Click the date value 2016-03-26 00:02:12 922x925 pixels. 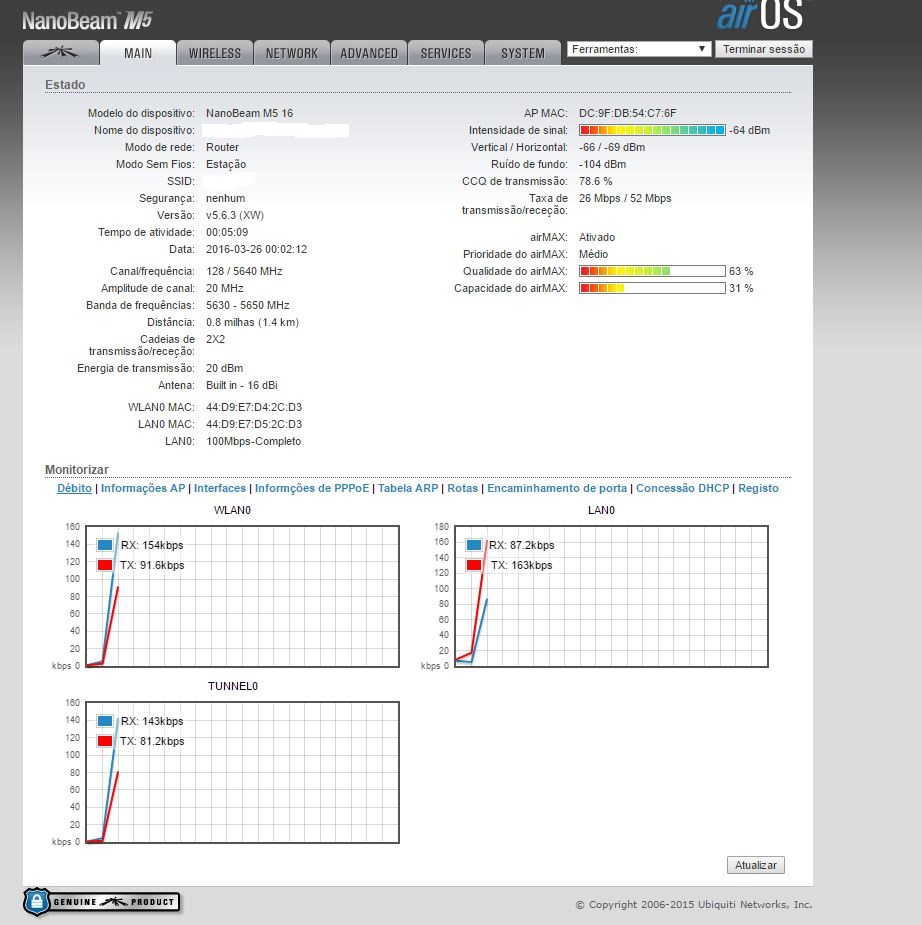[257, 249]
